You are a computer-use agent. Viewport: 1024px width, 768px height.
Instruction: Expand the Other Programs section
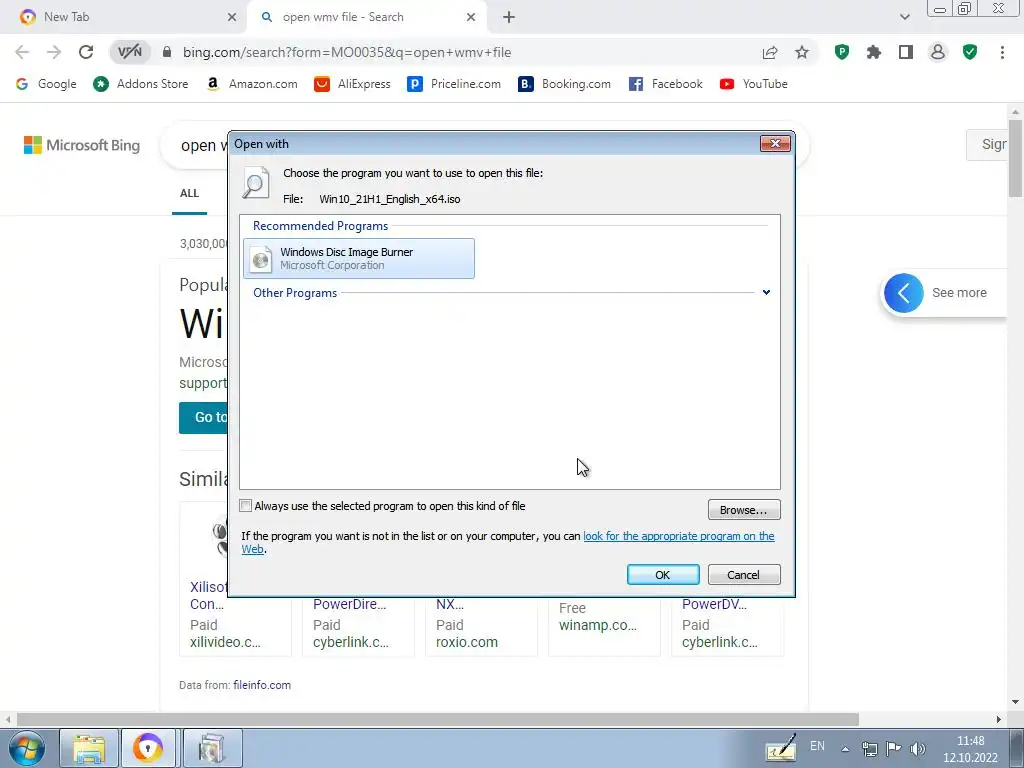pyautogui.click(x=766, y=293)
